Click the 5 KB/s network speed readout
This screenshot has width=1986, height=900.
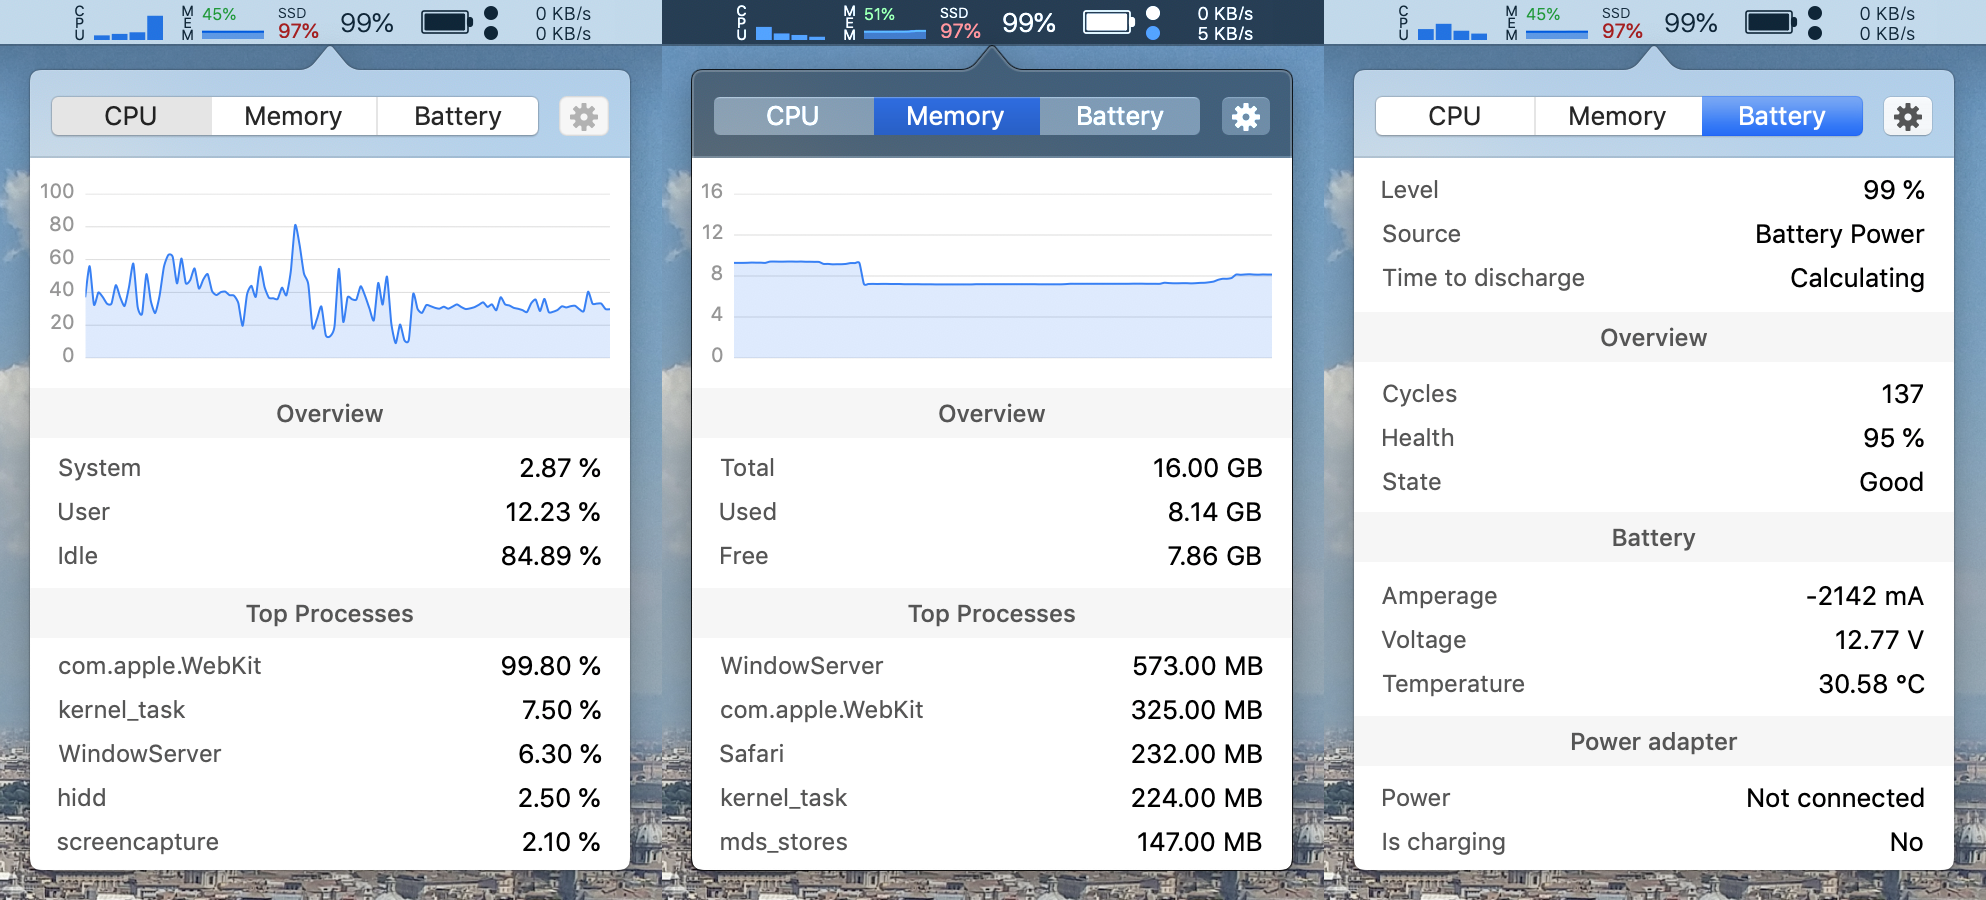1225,33
